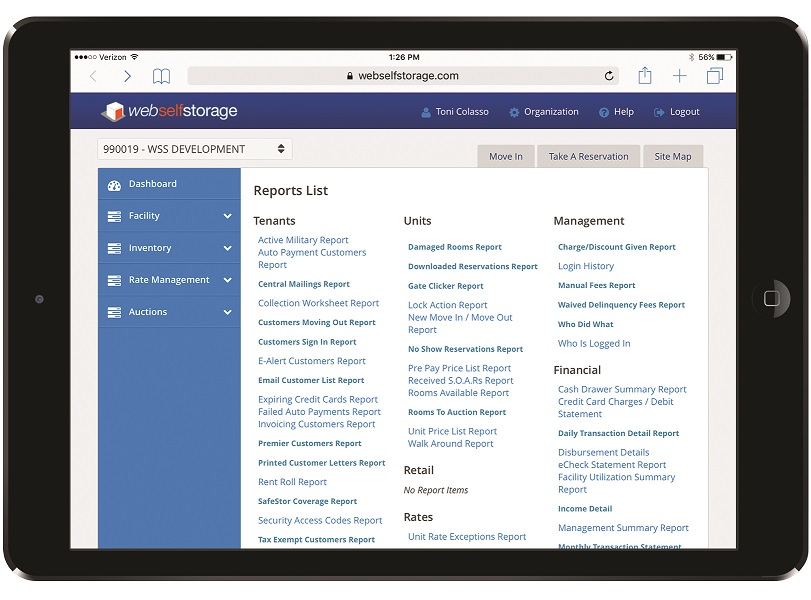Click the Rate Management sidebar icon

pyautogui.click(x=113, y=280)
